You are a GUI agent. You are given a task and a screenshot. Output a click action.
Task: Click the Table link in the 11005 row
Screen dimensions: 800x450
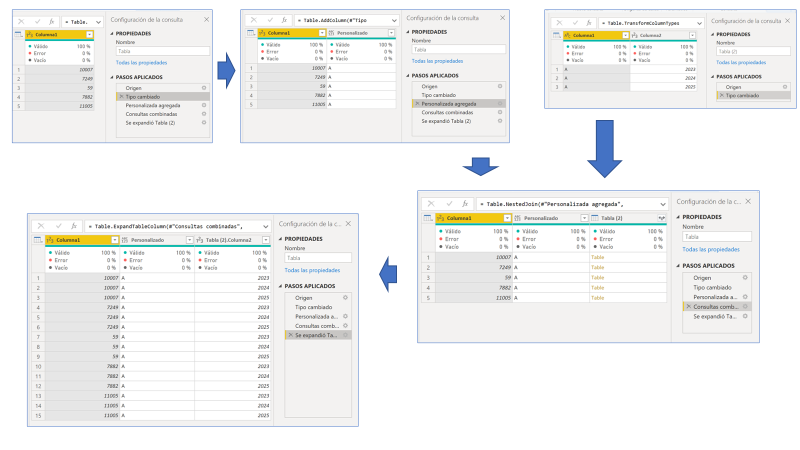[597, 297]
